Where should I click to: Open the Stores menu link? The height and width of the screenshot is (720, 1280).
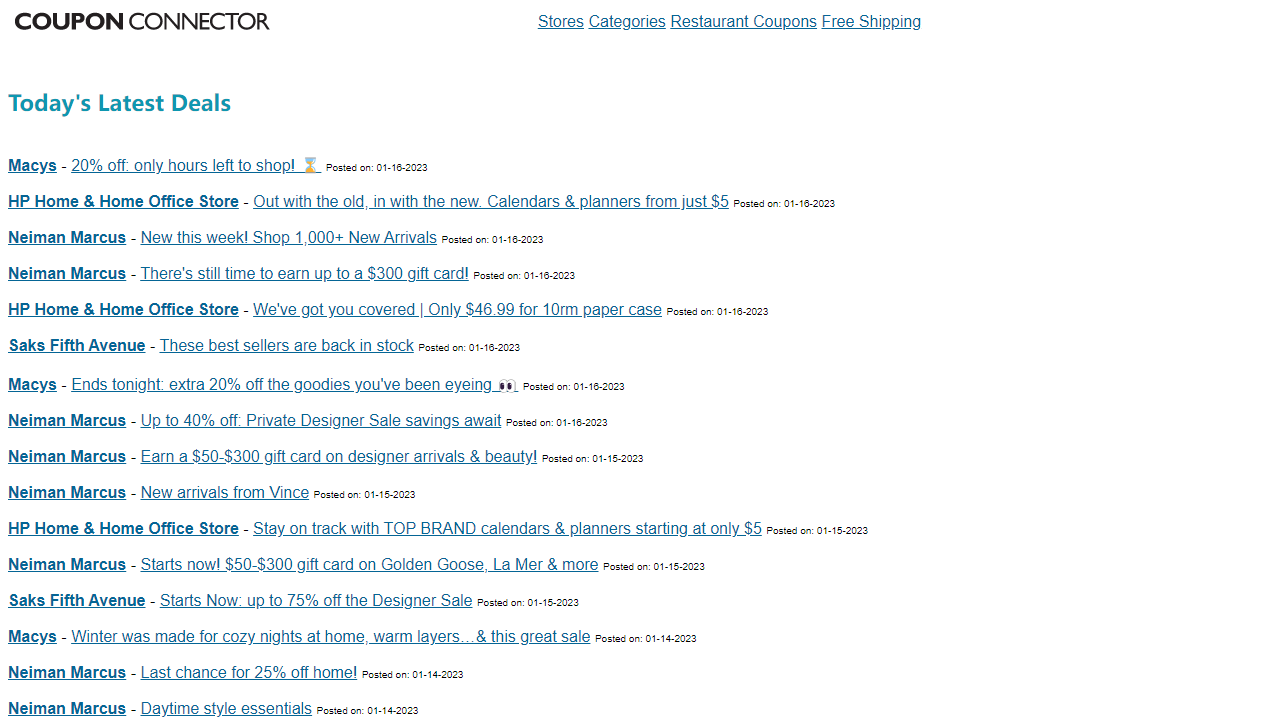point(560,21)
